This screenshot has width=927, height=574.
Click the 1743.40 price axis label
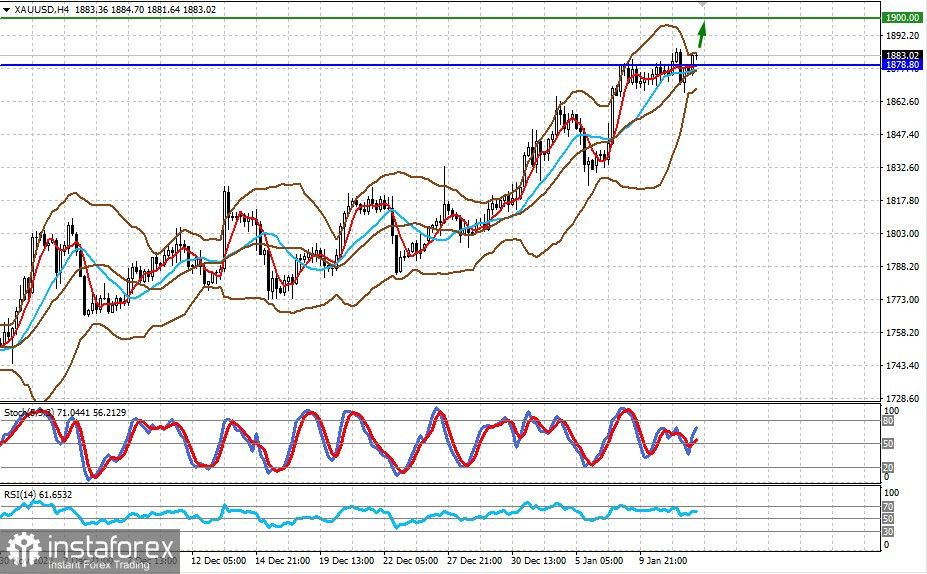click(x=902, y=366)
